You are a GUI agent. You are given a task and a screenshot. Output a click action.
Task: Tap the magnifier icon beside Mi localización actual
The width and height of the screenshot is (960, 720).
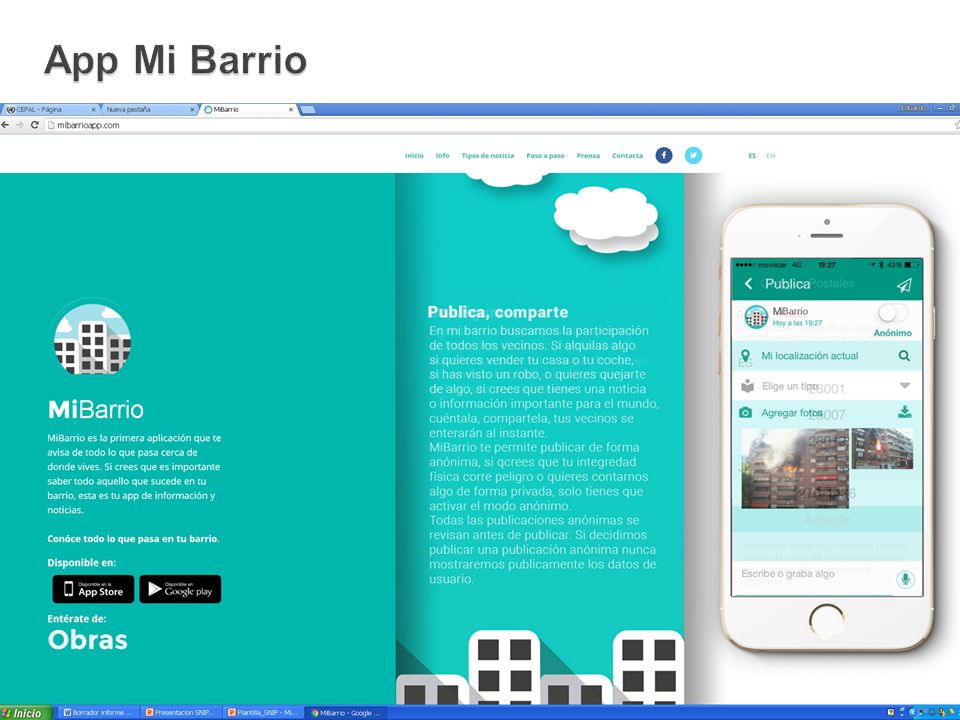tap(904, 356)
